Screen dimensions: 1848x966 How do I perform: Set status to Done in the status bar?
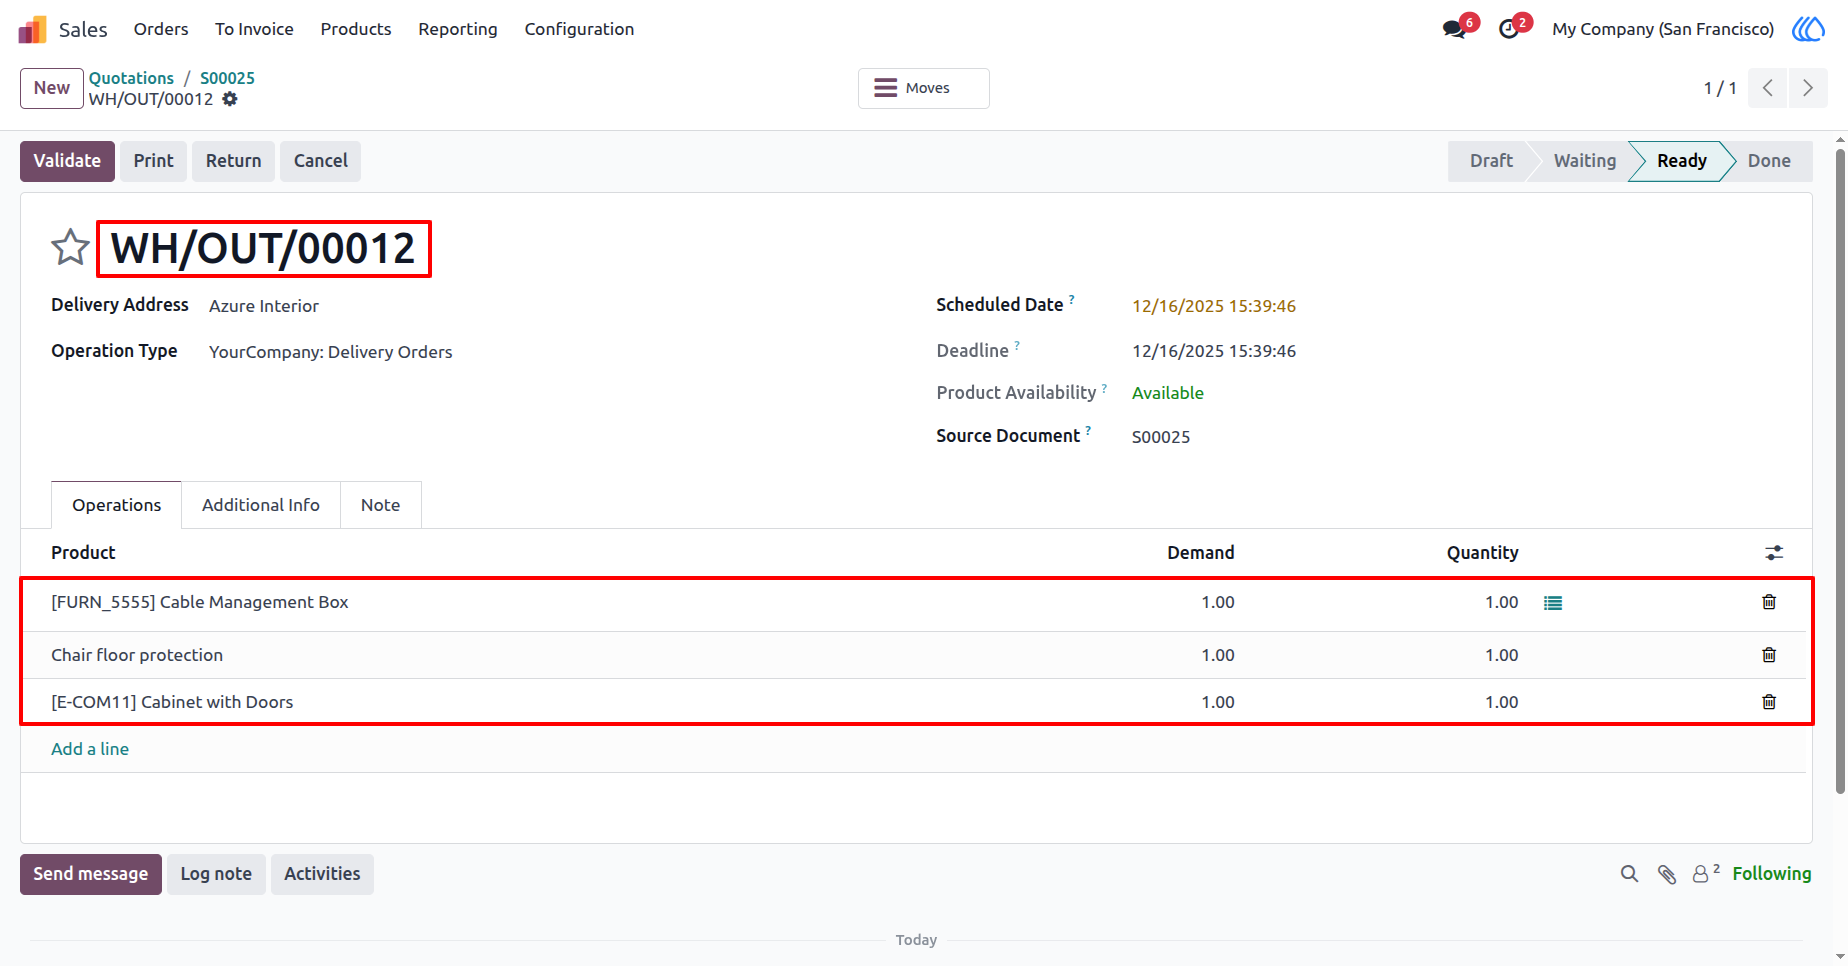1769,161
